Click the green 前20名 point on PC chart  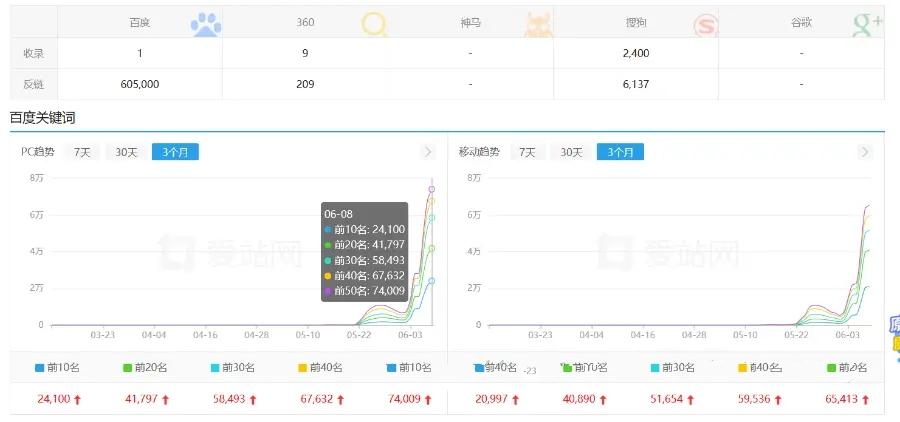[432, 249]
